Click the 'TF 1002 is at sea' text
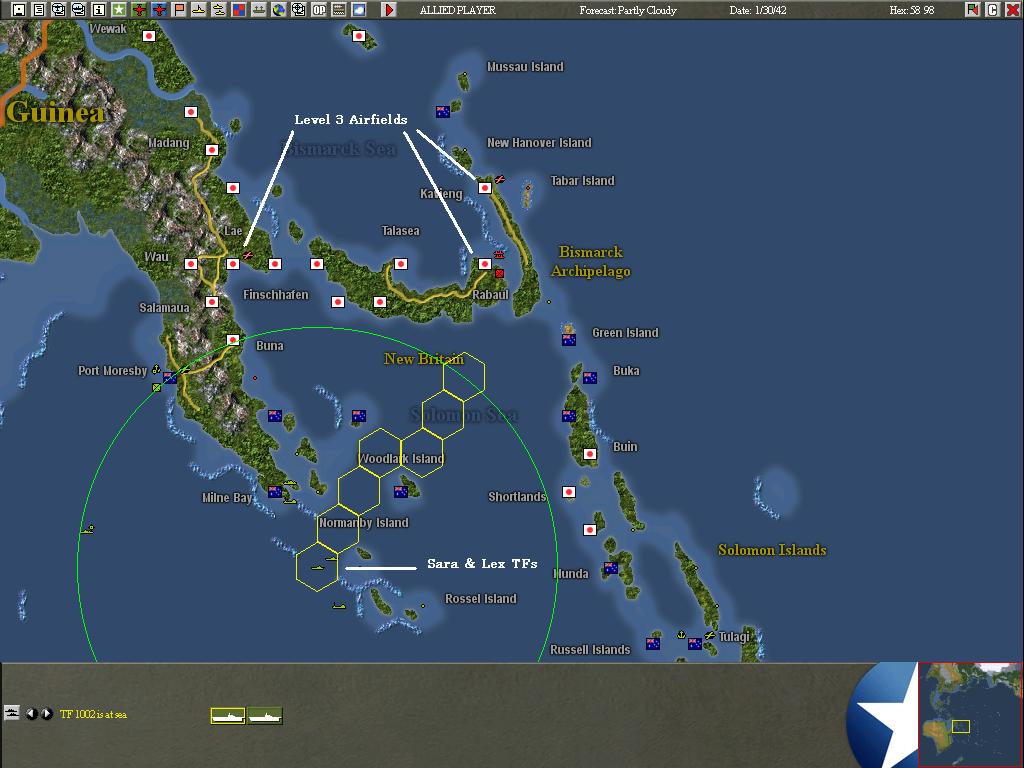Viewport: 1024px width, 768px height. click(x=93, y=714)
